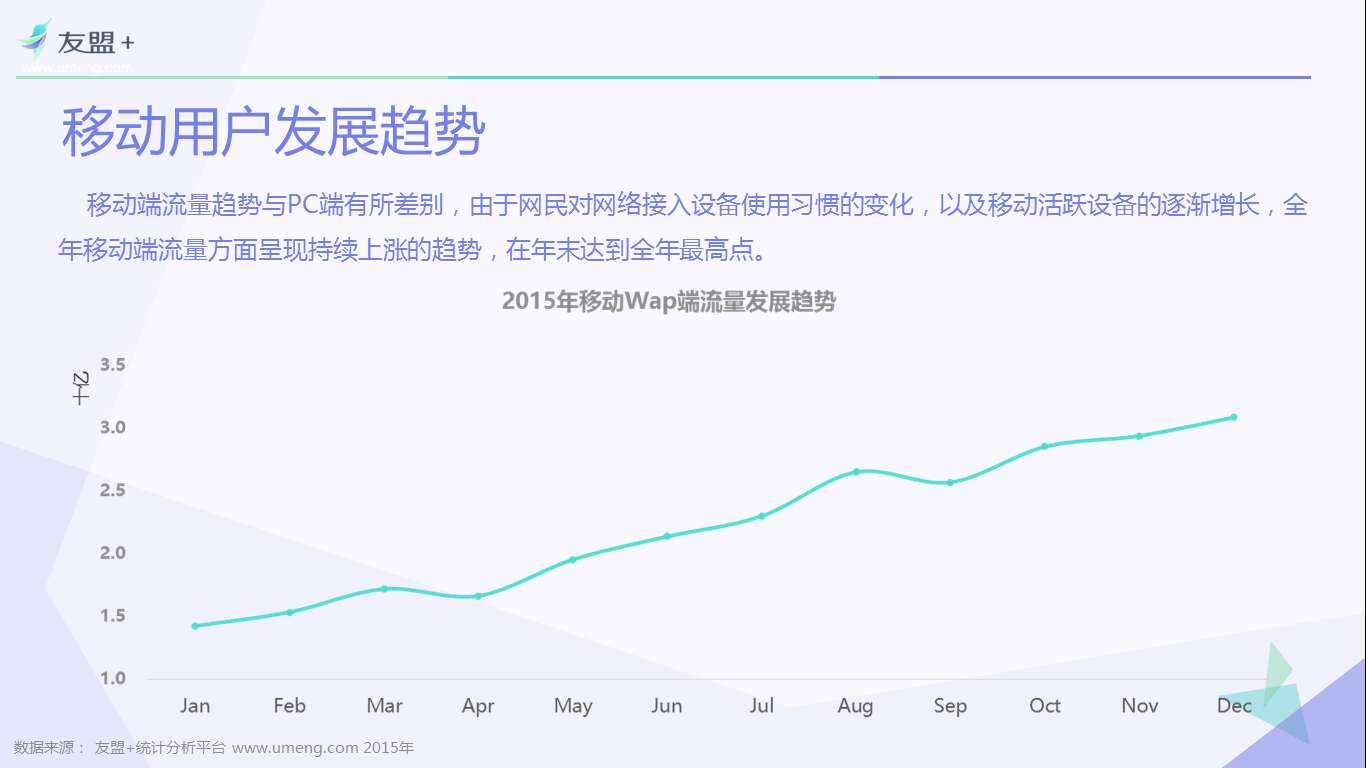Click the description paragraph about mobile traffic
This screenshot has height=768, width=1366.
pos(683,227)
